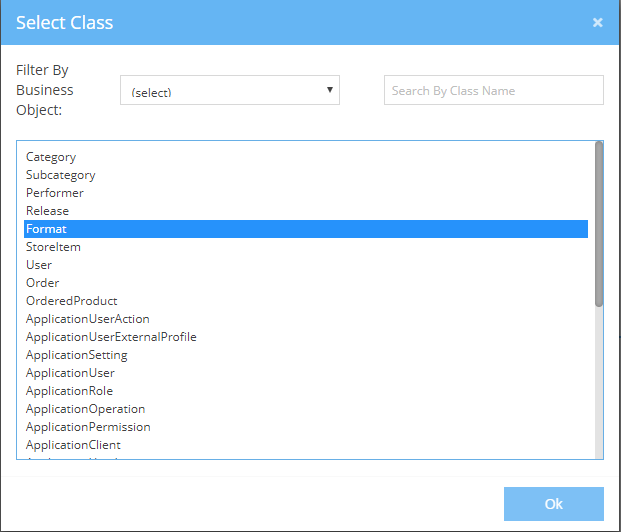
Task: Select the User class entry
Action: click(39, 265)
